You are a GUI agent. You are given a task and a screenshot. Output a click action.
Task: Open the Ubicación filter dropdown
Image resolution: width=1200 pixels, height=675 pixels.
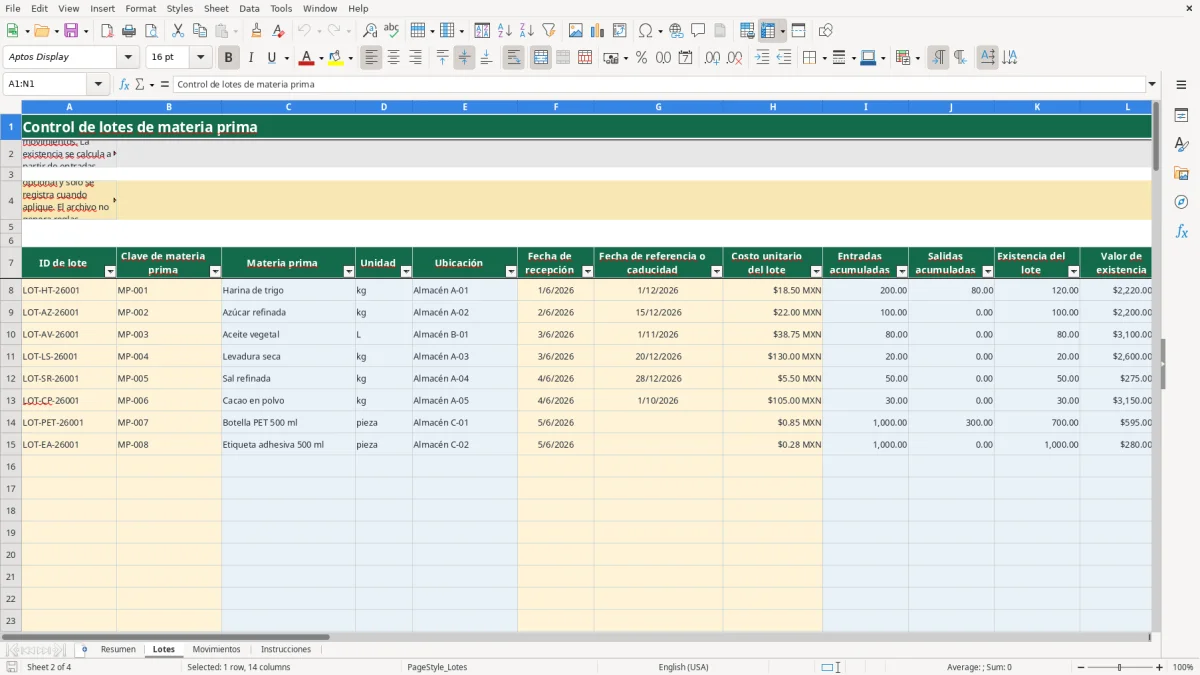tap(511, 271)
